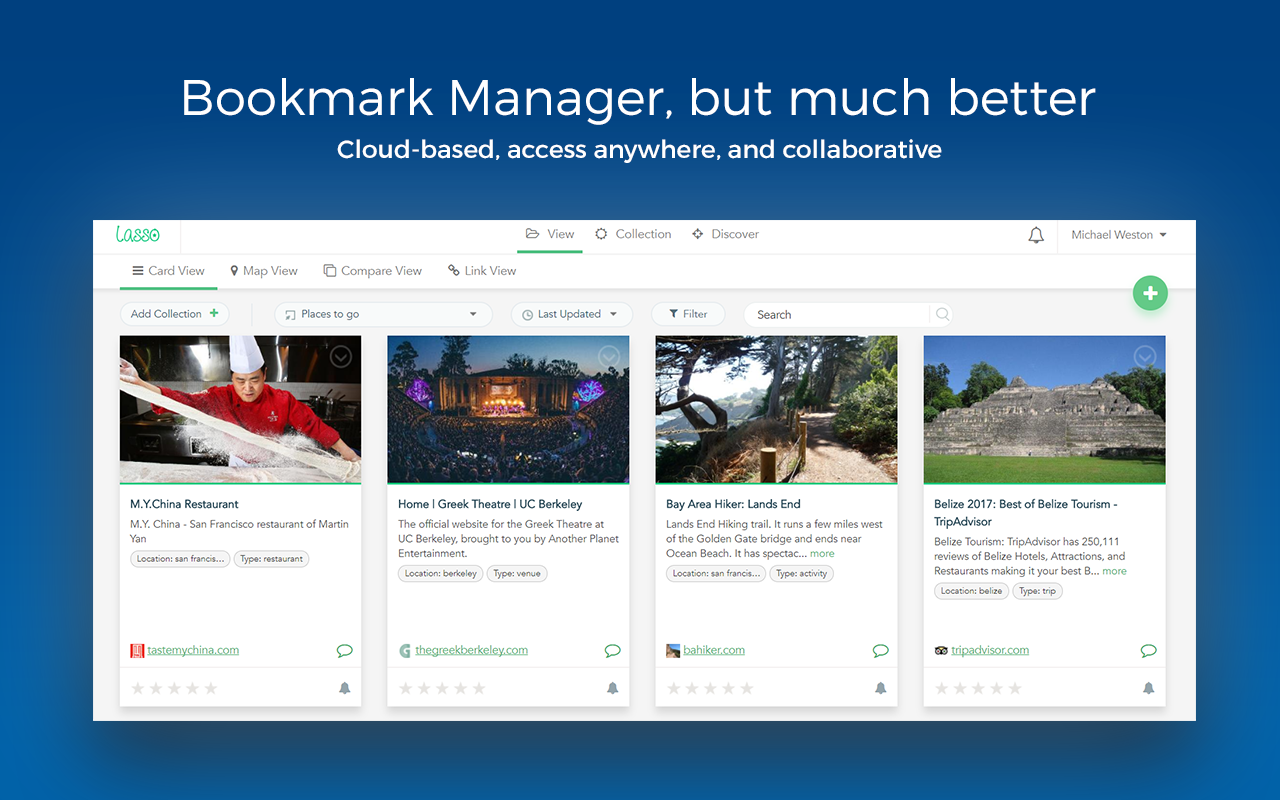The width and height of the screenshot is (1280, 800).
Task: Open the notifications bell in the header
Action: pyautogui.click(x=1036, y=235)
